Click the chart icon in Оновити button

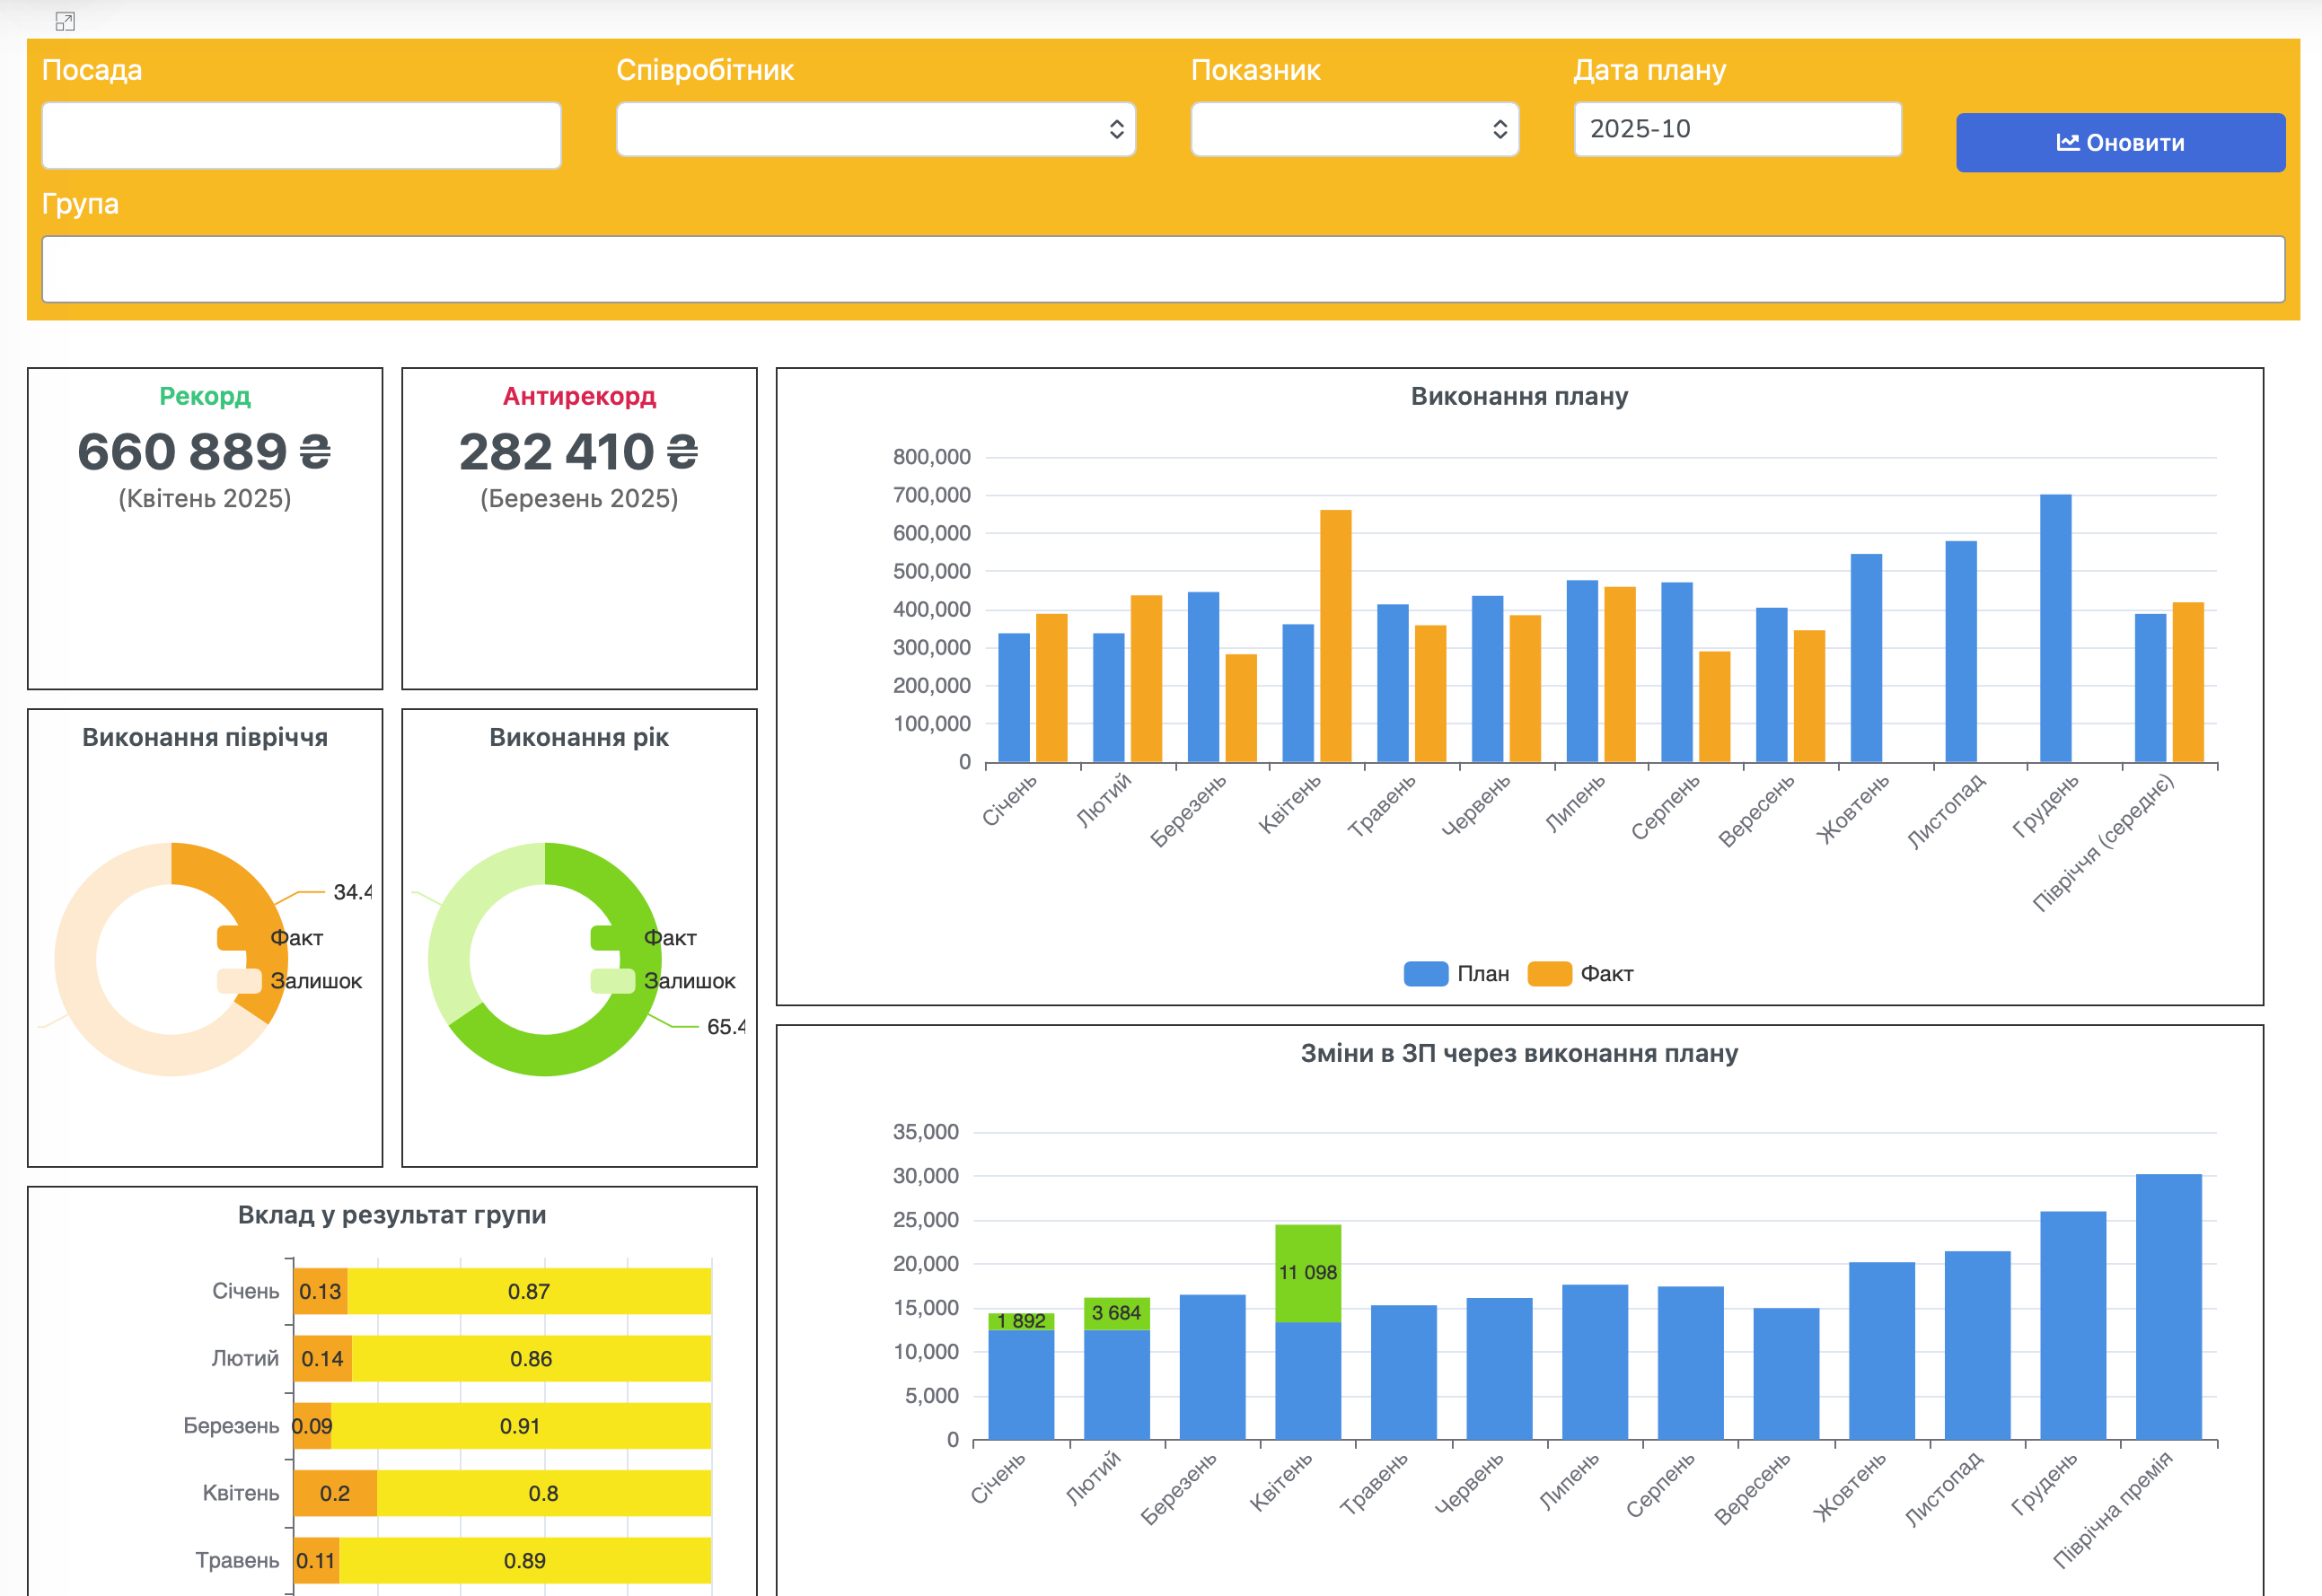click(2067, 142)
